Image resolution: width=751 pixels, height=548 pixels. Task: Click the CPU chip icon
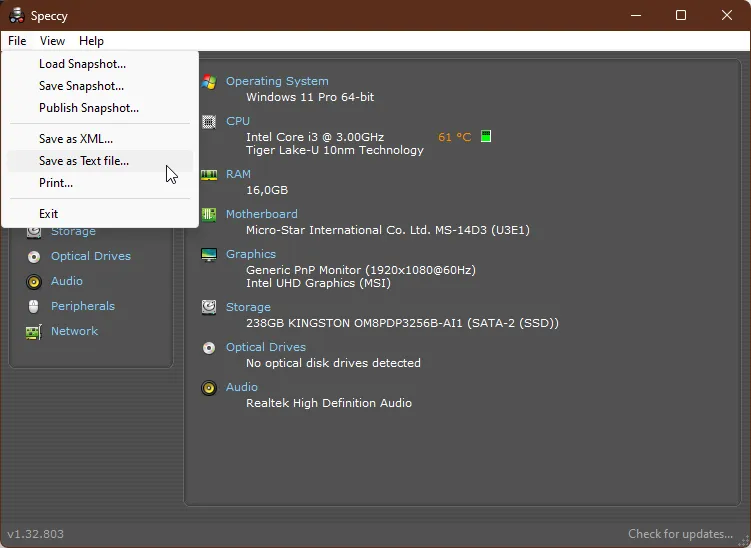pyautogui.click(x=209, y=122)
